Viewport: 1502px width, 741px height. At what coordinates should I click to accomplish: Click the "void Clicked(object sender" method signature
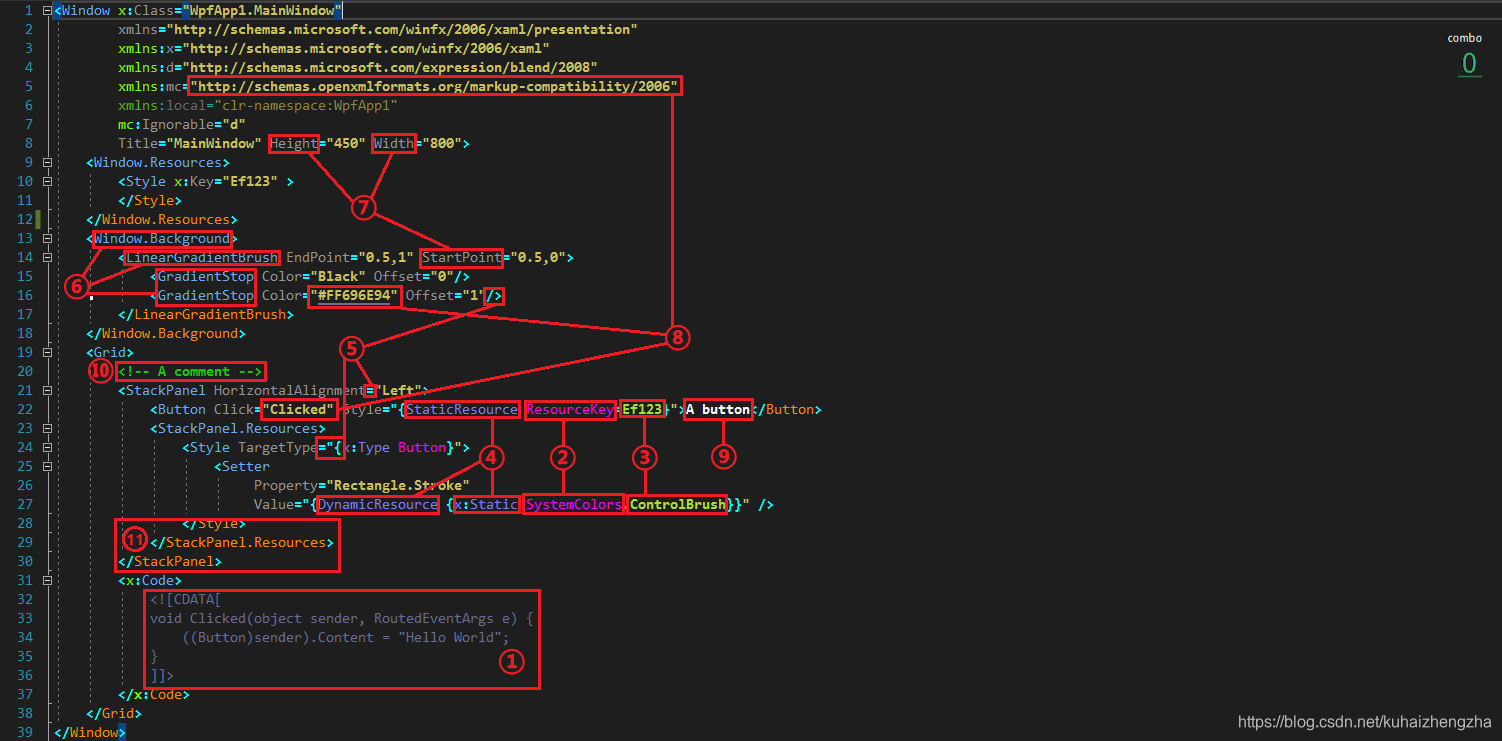tap(254, 619)
